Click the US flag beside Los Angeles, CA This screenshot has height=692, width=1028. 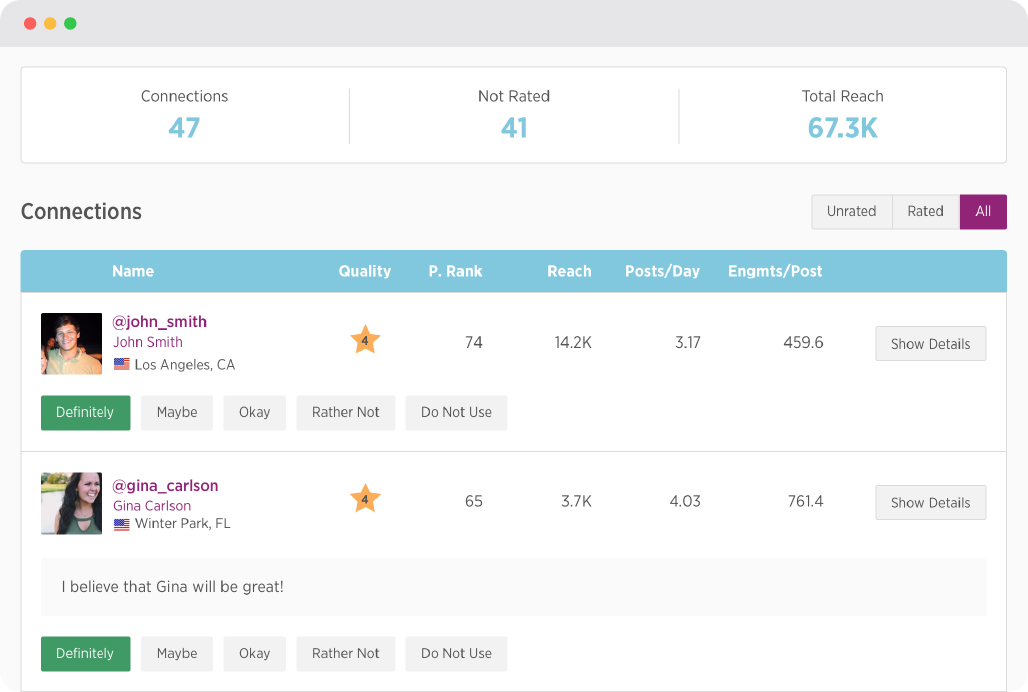[121, 364]
